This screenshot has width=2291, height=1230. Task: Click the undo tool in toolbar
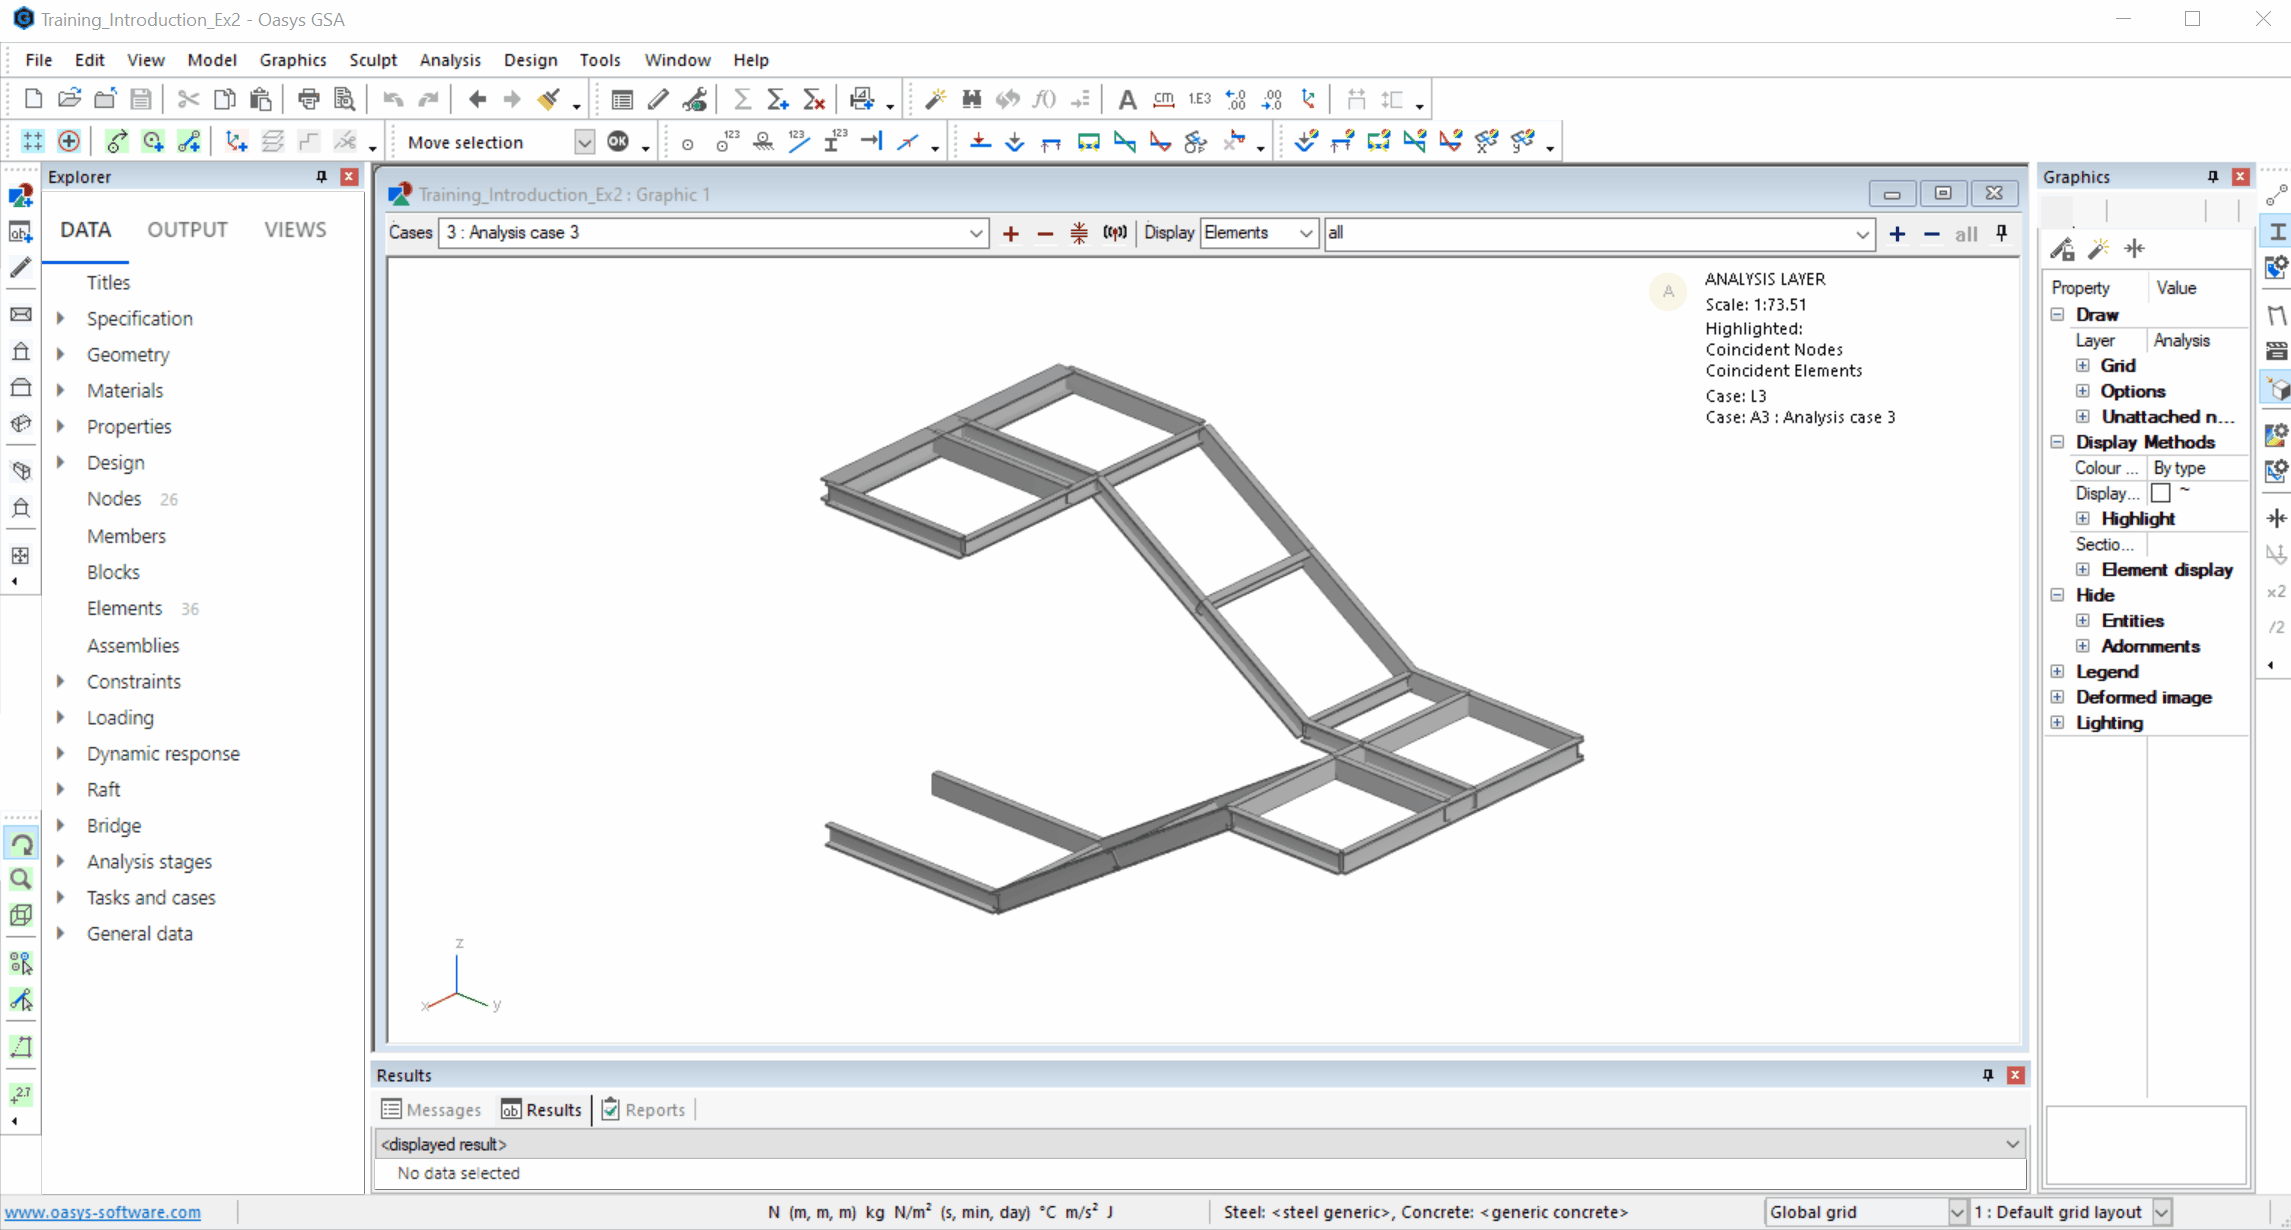(391, 98)
